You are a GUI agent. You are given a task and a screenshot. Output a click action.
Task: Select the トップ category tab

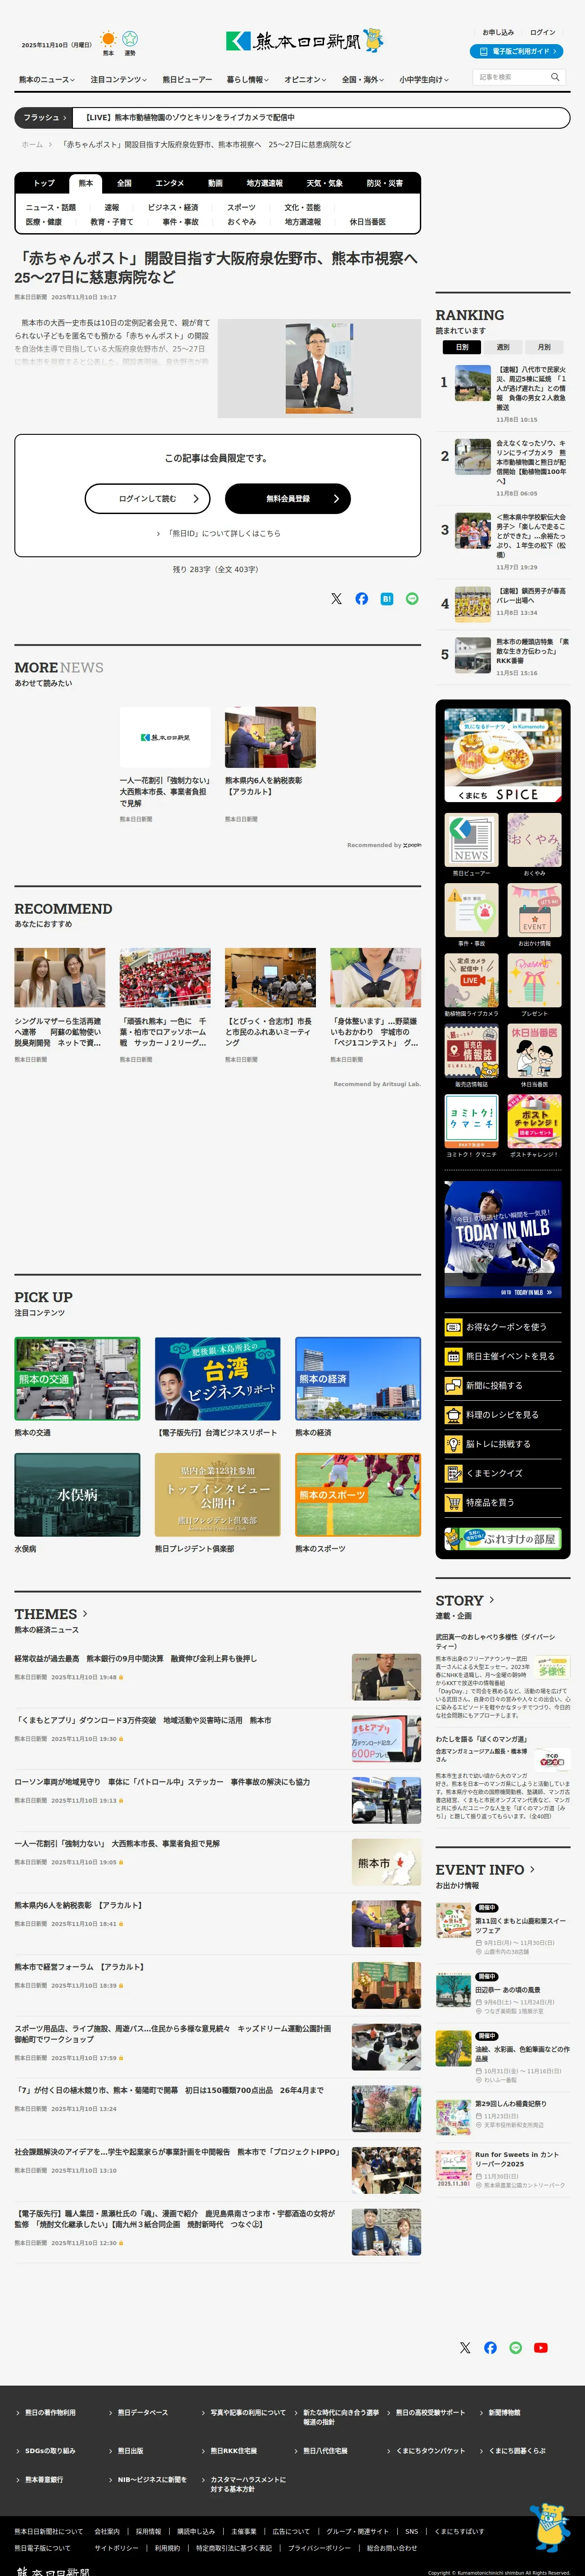[x=44, y=183]
